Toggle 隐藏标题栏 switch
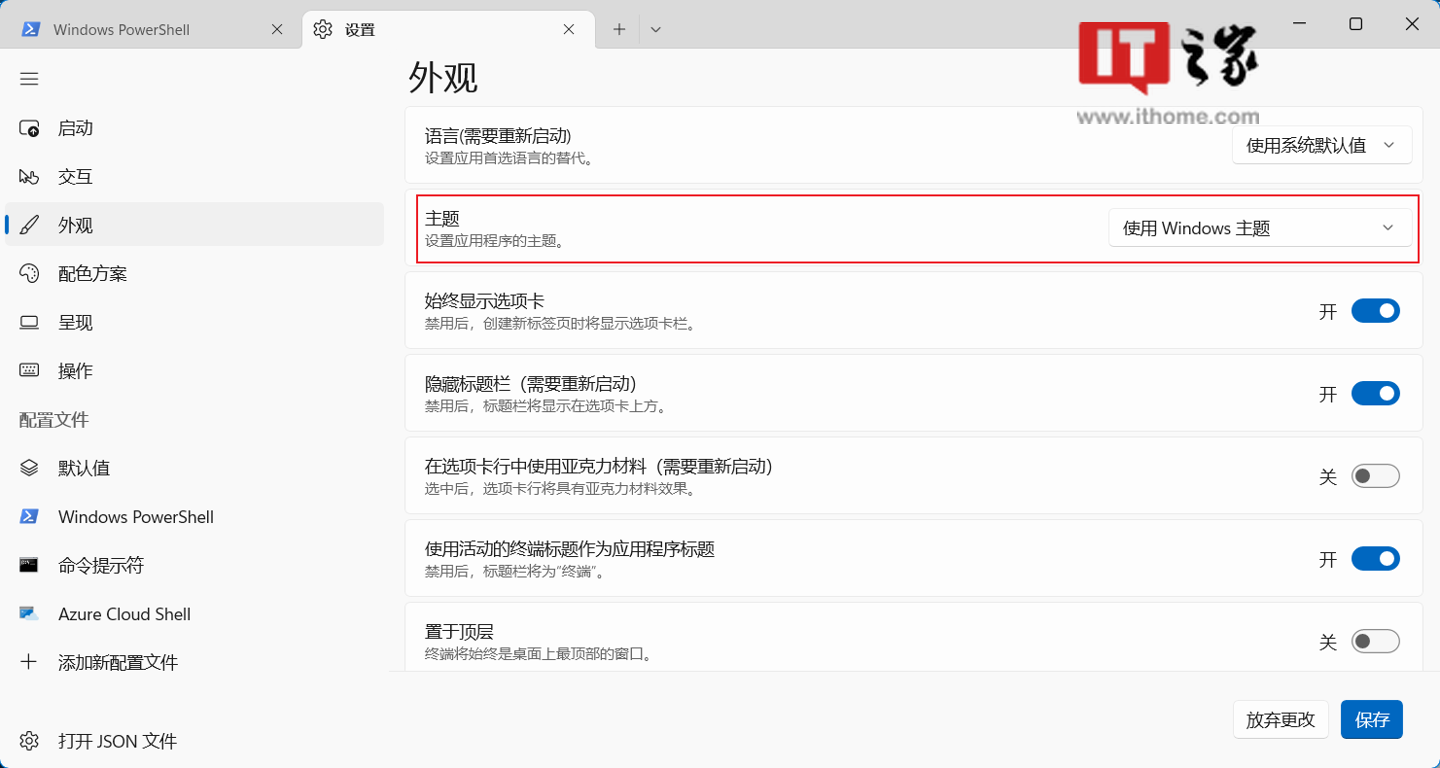Image resolution: width=1440 pixels, height=768 pixels. pos(1375,394)
